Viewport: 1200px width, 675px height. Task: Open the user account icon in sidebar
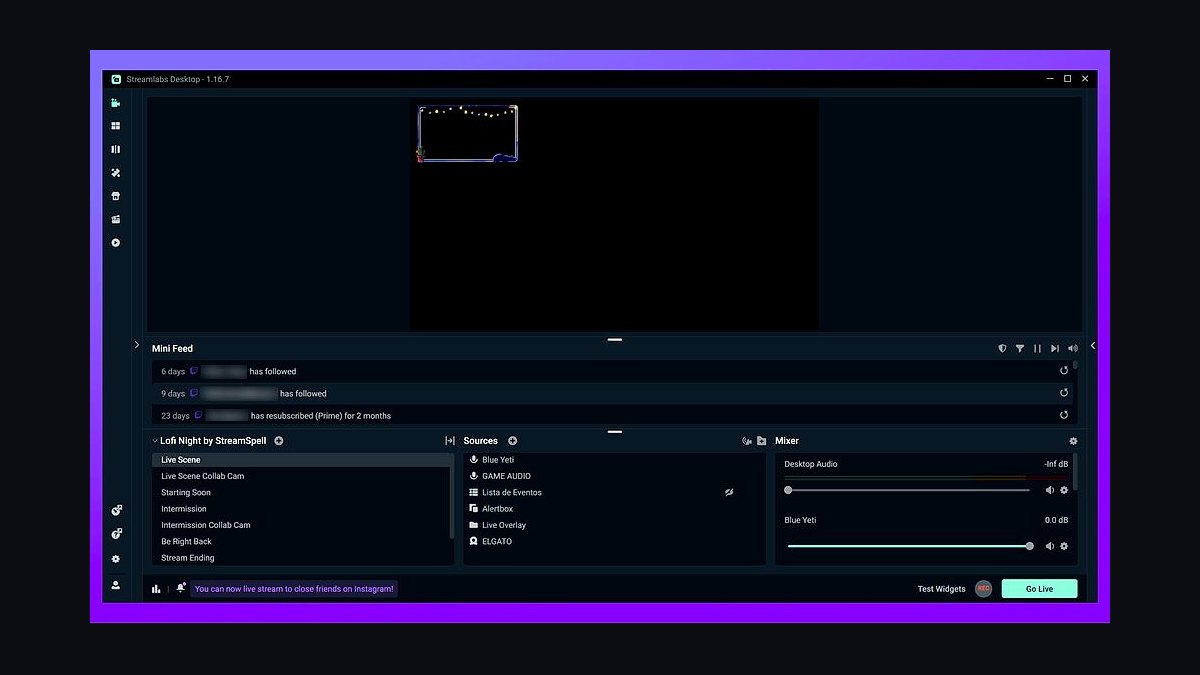tap(116, 585)
